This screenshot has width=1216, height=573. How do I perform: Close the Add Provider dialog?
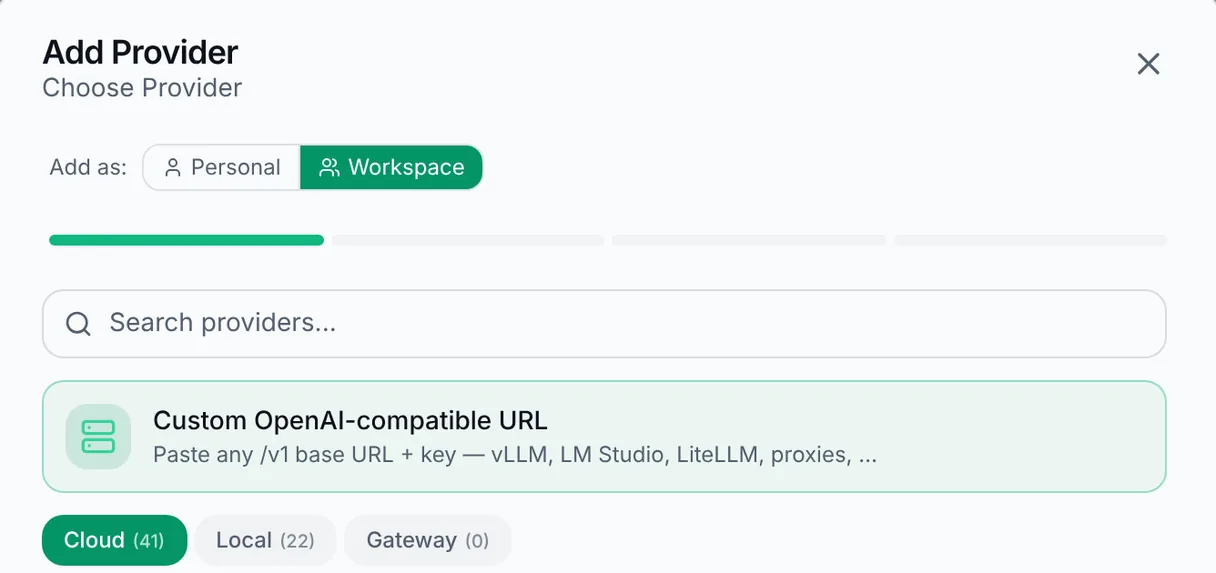1148,64
